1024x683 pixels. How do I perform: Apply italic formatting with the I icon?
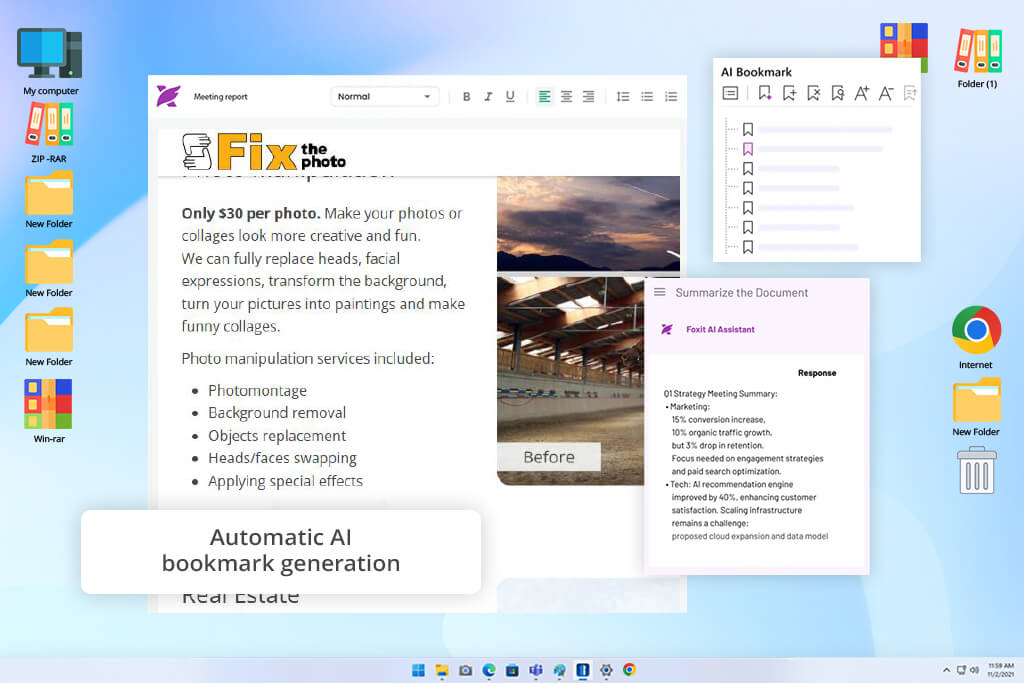(x=488, y=97)
